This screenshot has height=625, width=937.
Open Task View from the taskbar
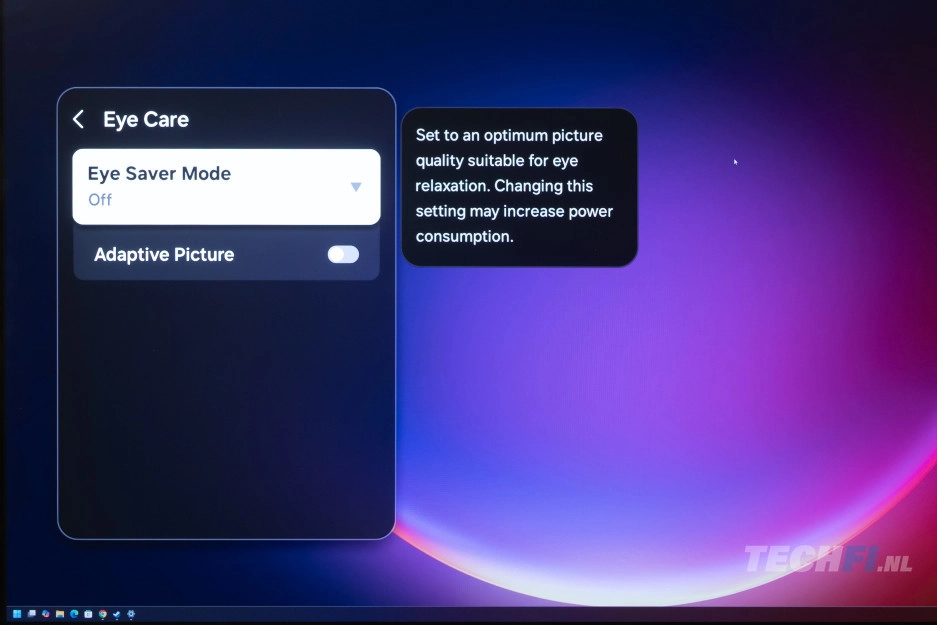(32, 614)
